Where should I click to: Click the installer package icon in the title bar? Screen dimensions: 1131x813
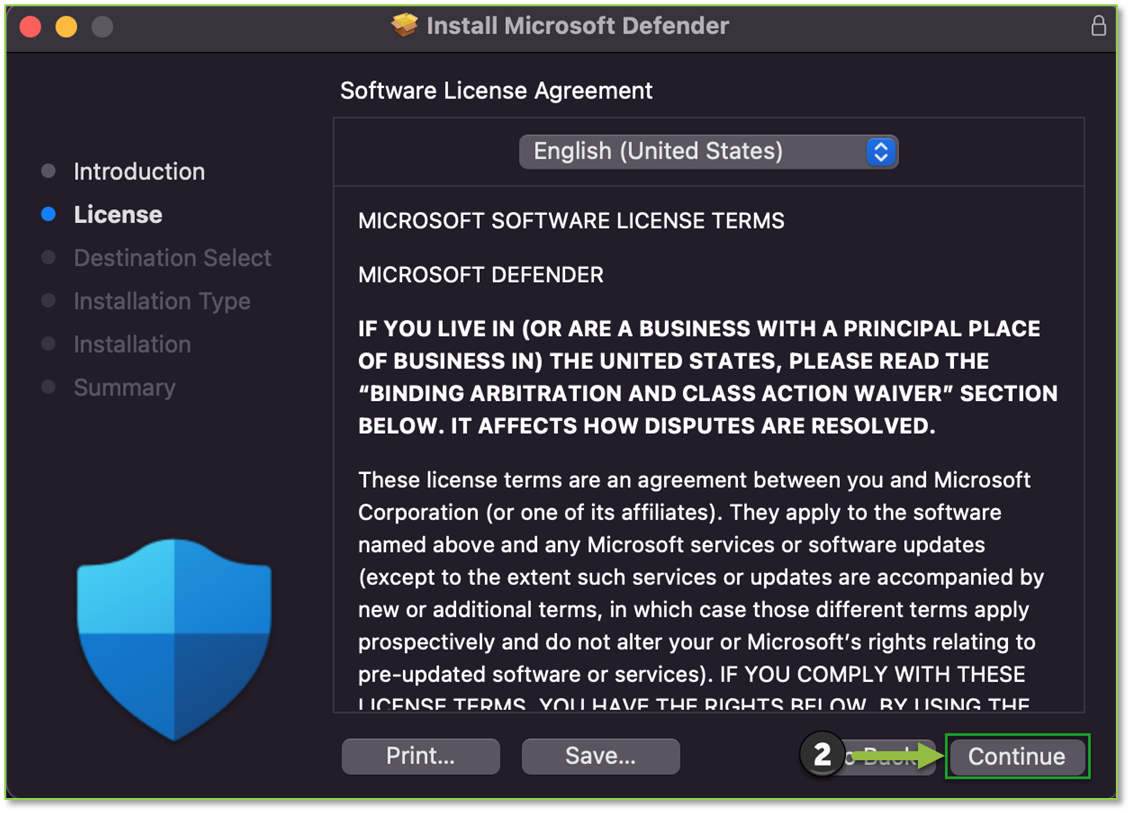click(403, 26)
